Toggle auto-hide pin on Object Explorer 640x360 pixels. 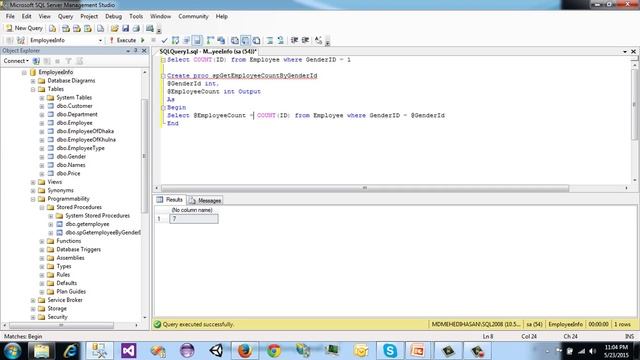pos(136,51)
